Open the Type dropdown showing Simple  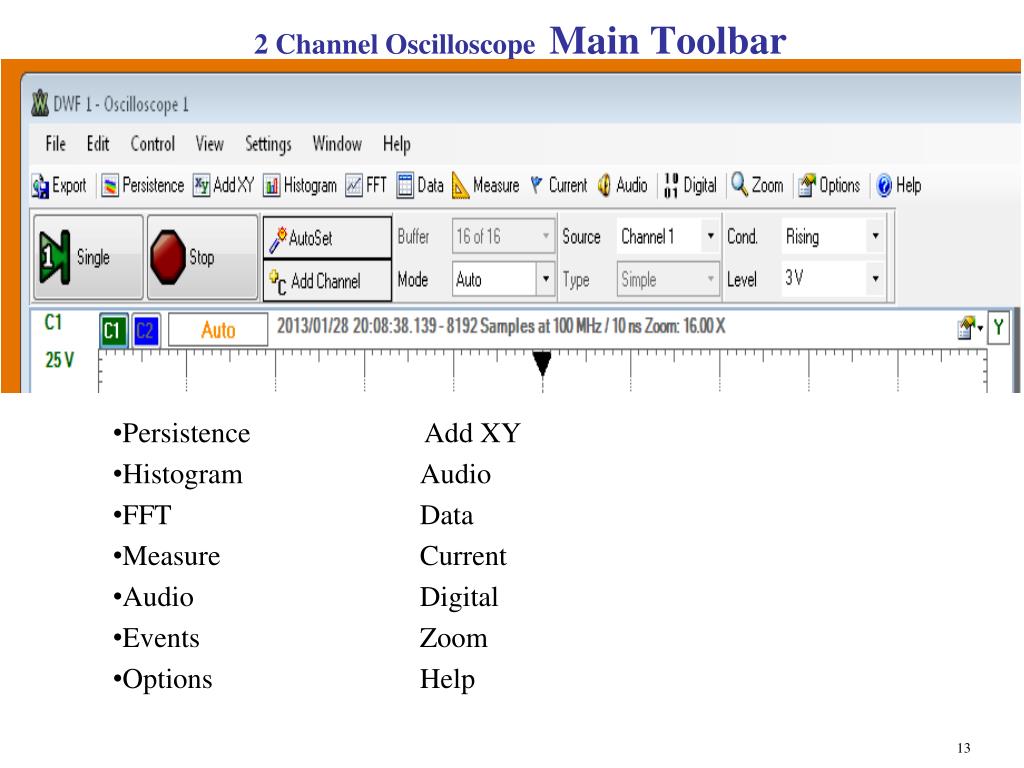click(x=668, y=280)
